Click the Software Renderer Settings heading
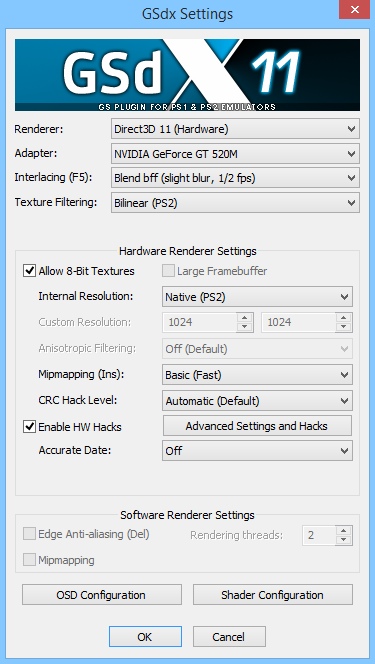Screen dimensions: 375x664 tap(188, 515)
